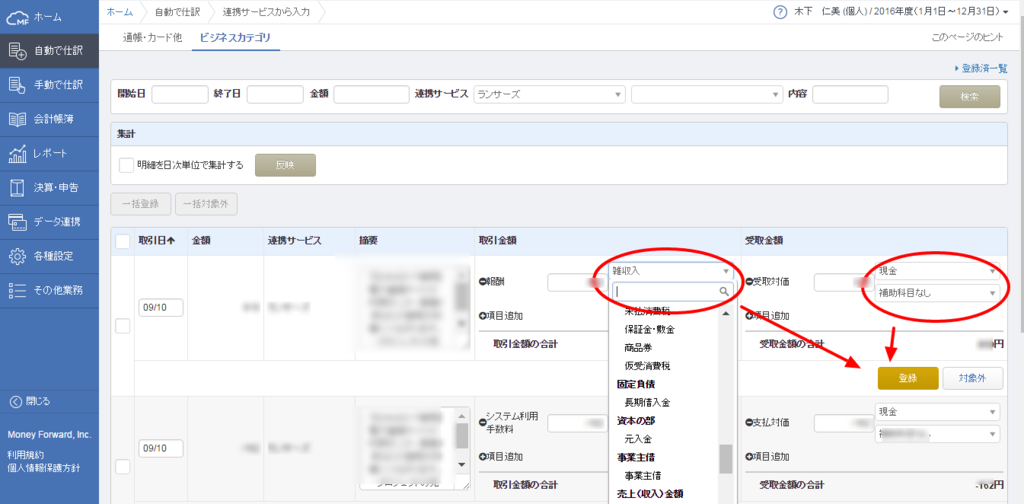Expand the 連携サービス ランサーズ dropdown
Screen dimensions: 1024x504
coord(549,94)
